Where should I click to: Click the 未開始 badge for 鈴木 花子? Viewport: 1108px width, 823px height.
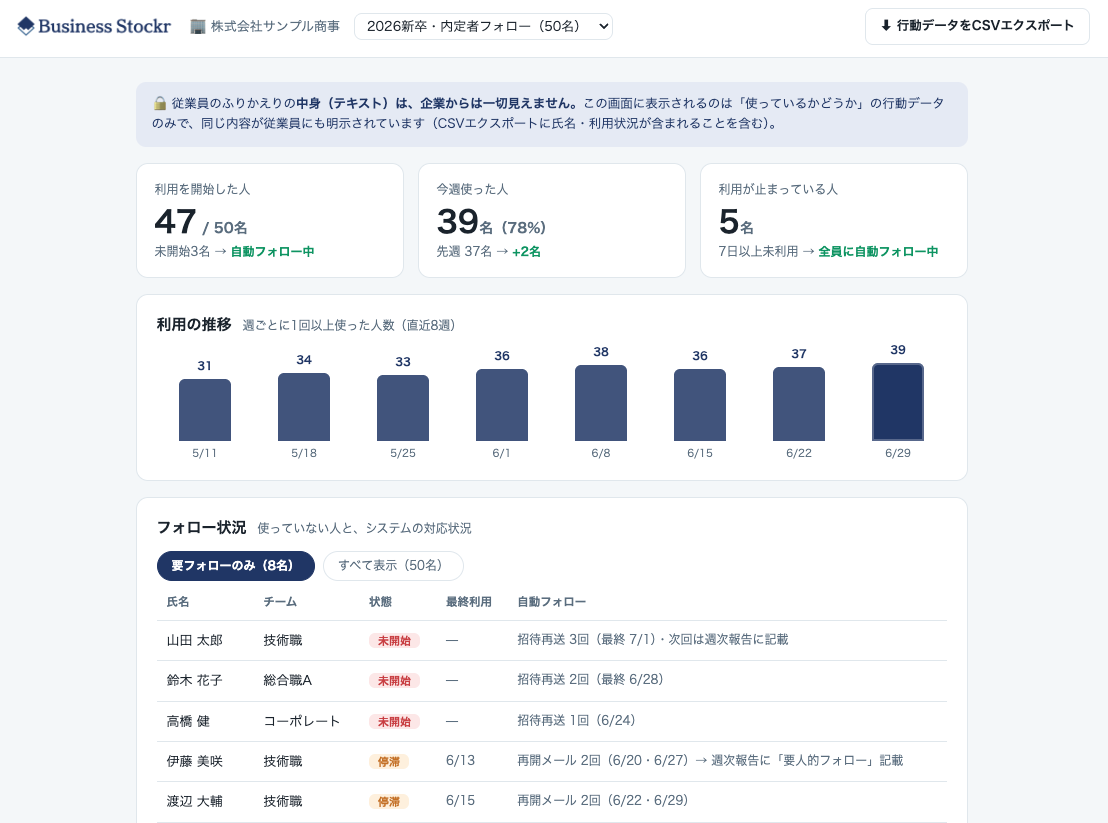tap(394, 681)
